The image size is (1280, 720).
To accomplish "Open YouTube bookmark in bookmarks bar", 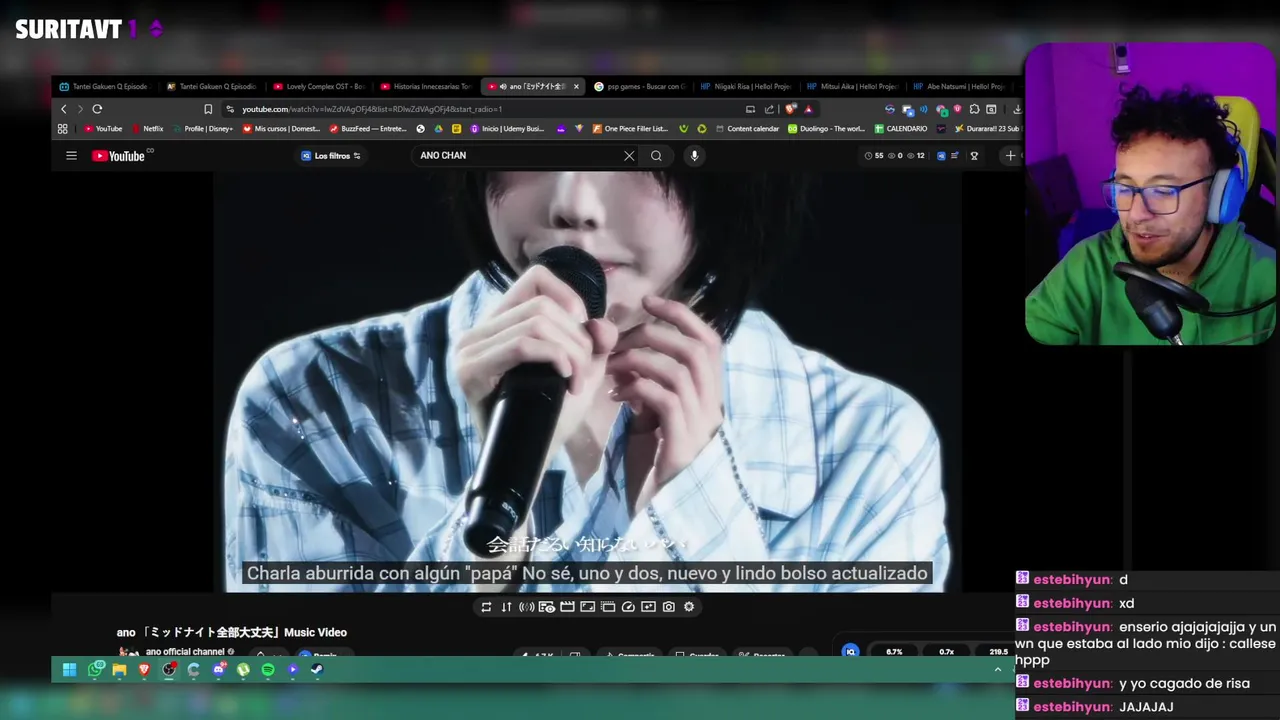I will coord(103,129).
